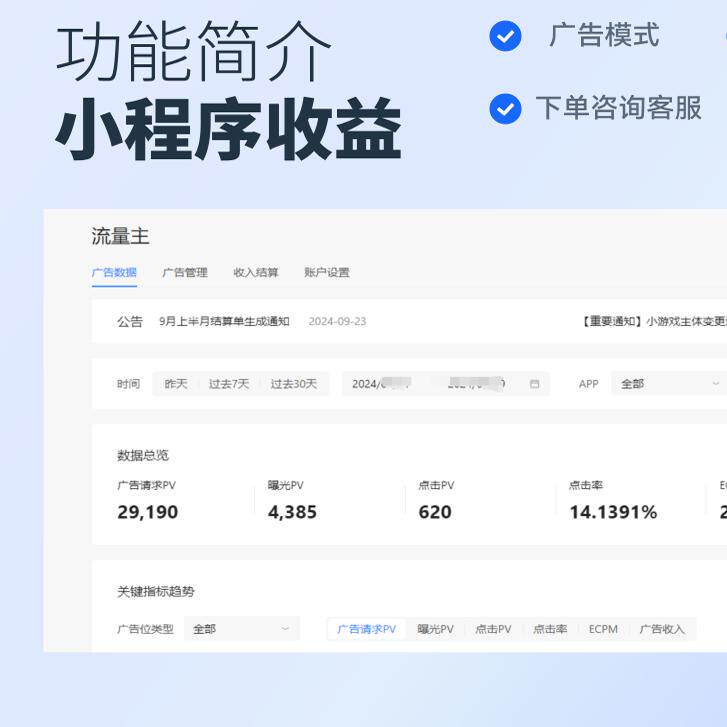The height and width of the screenshot is (727, 727).
Task: Click the 2024-09-23 announcement date
Action: [x=338, y=321]
